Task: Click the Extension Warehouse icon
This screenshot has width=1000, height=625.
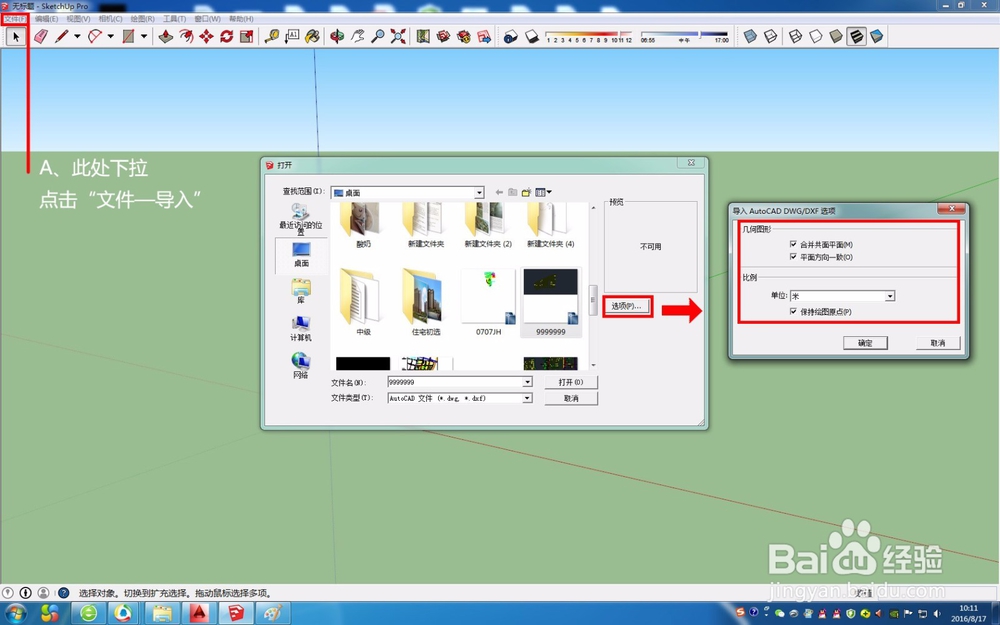Action: click(464, 36)
